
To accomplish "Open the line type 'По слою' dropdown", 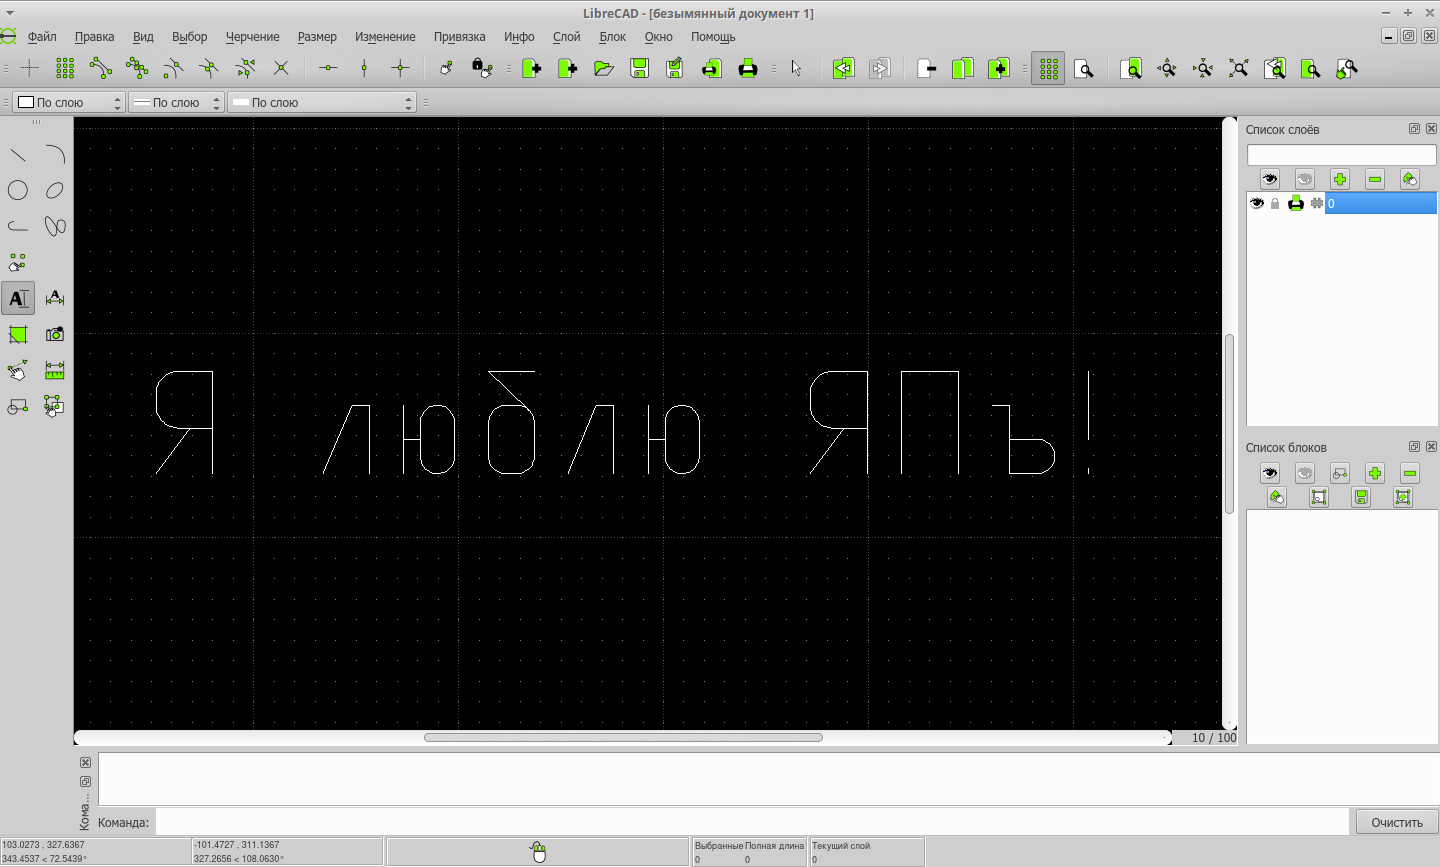I will (x=322, y=102).
